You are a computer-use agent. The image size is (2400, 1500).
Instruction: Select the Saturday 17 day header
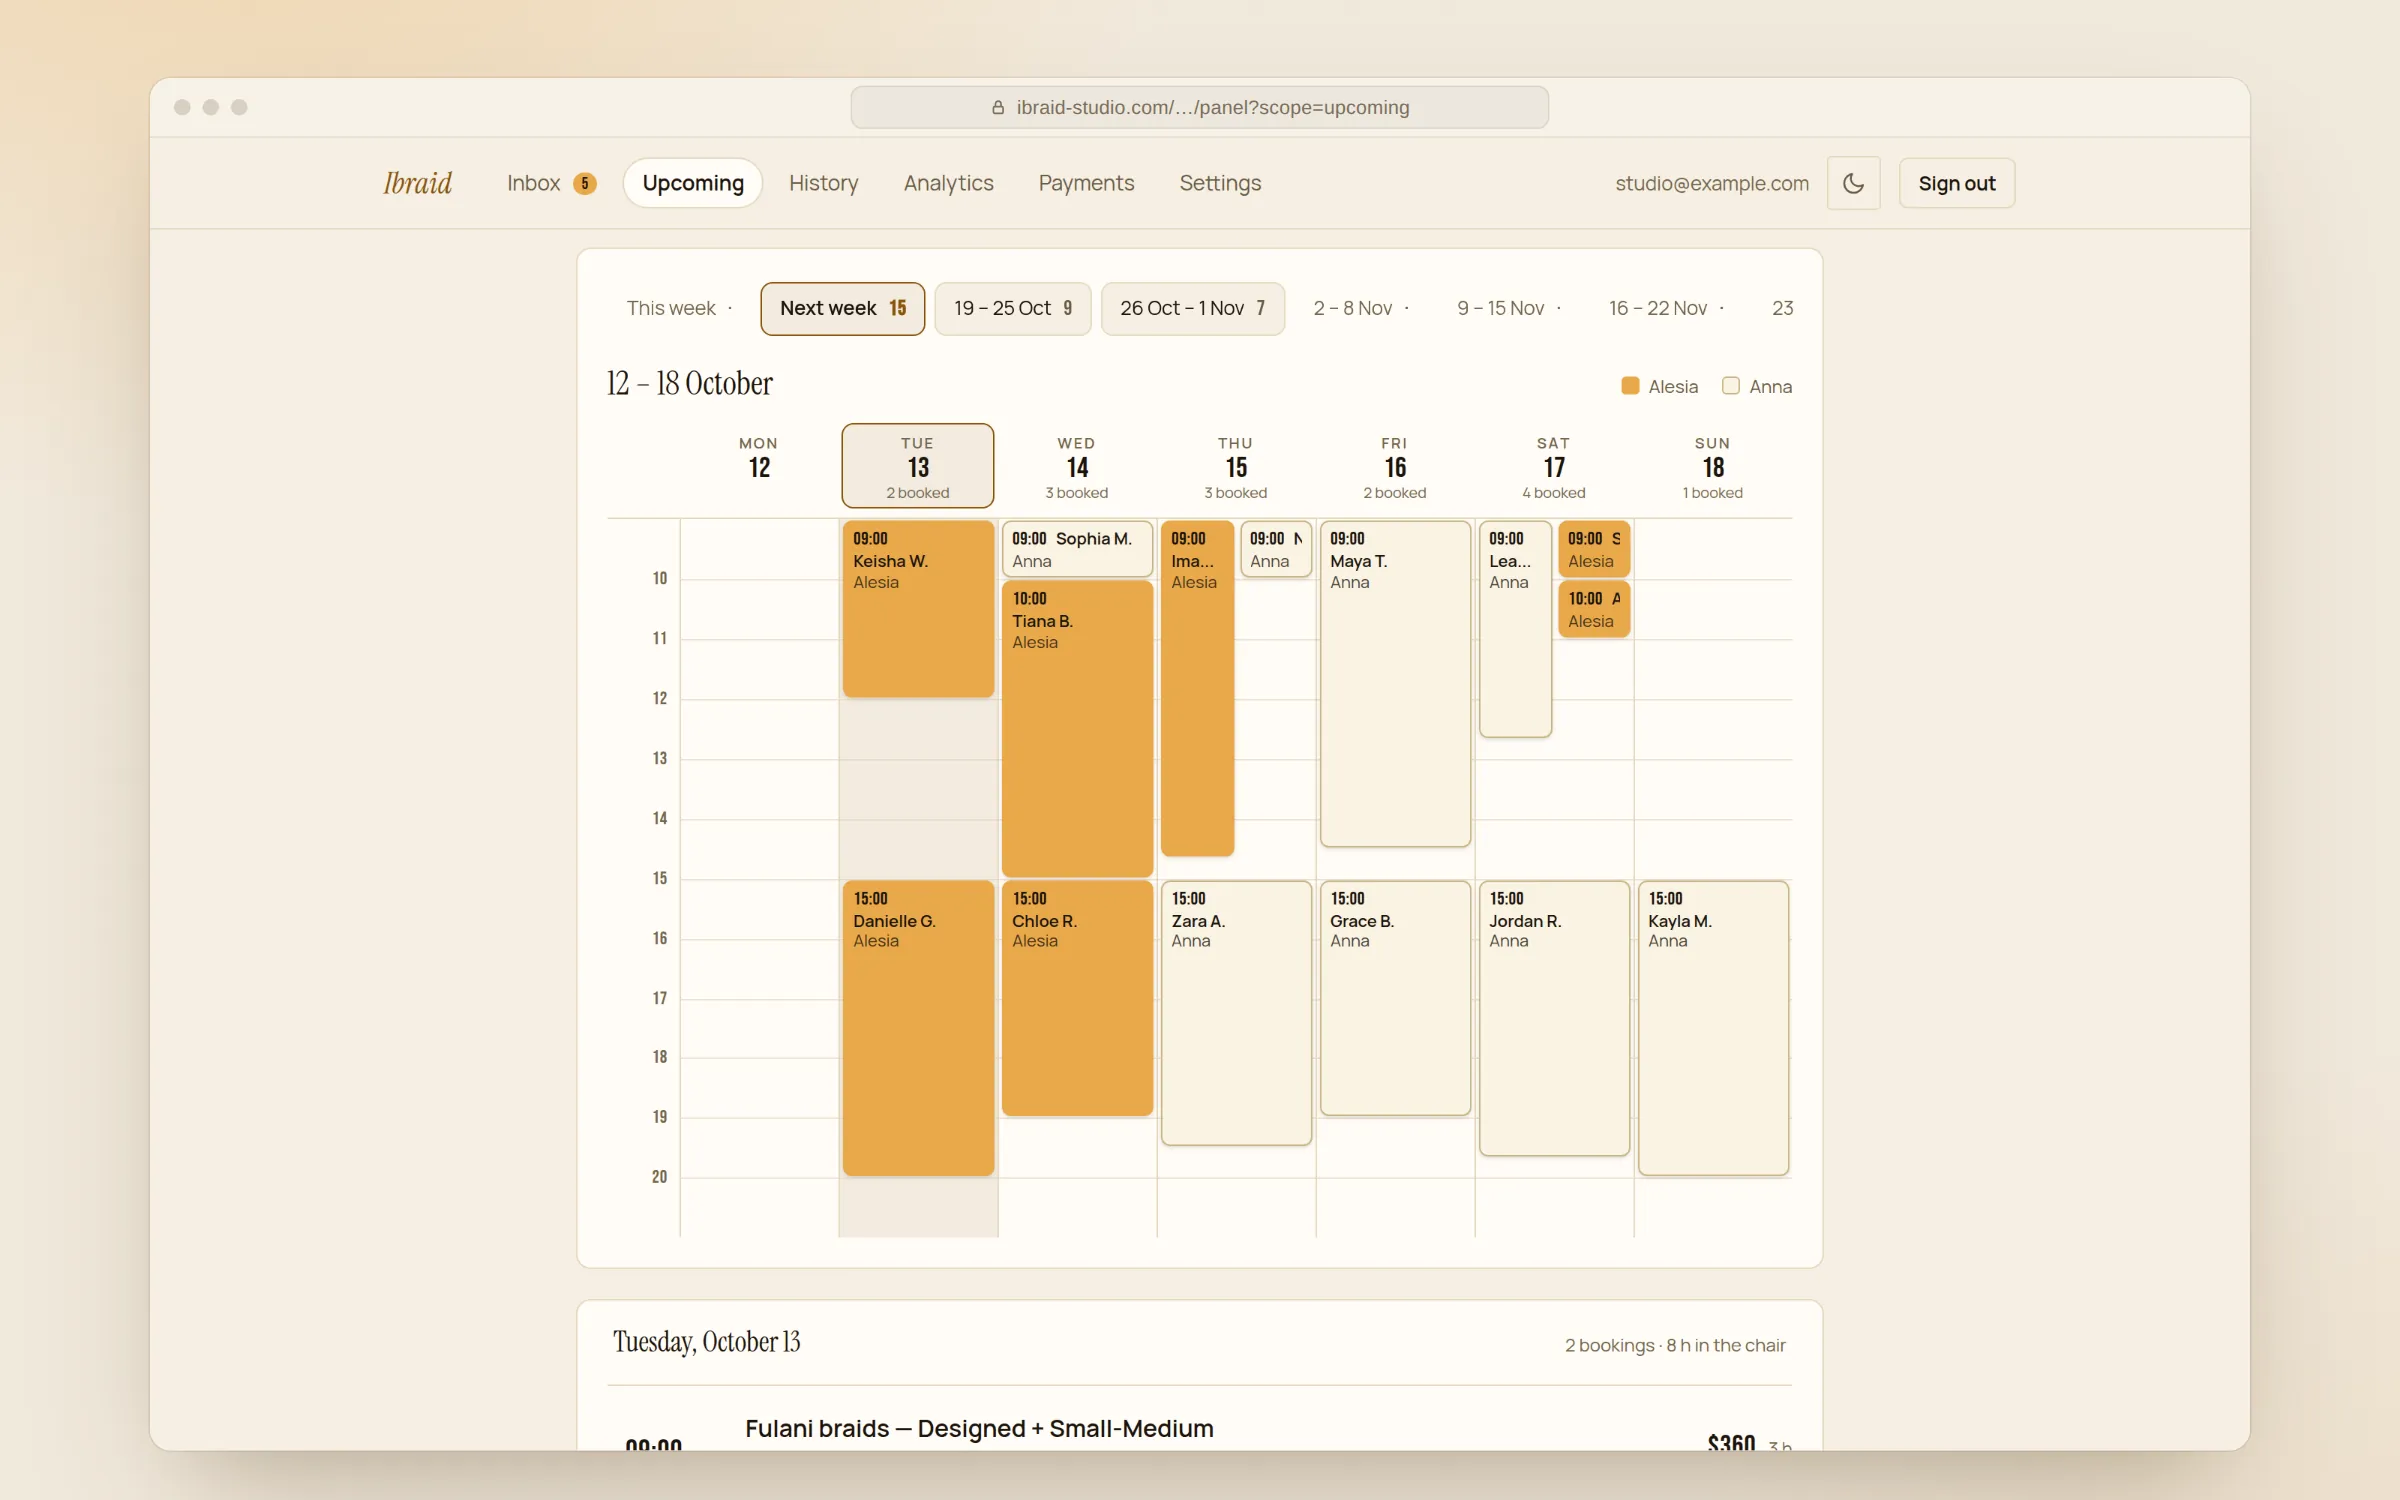tap(1554, 466)
